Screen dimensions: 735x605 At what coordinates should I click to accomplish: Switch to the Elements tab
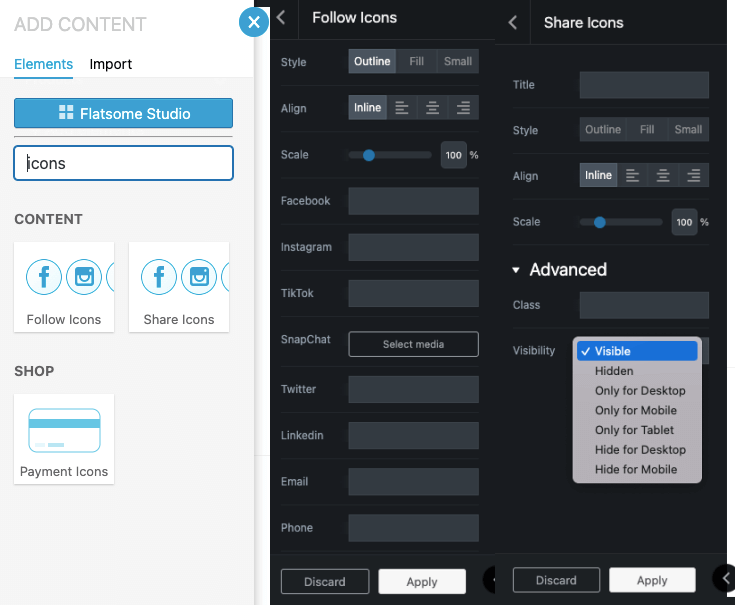[44, 64]
